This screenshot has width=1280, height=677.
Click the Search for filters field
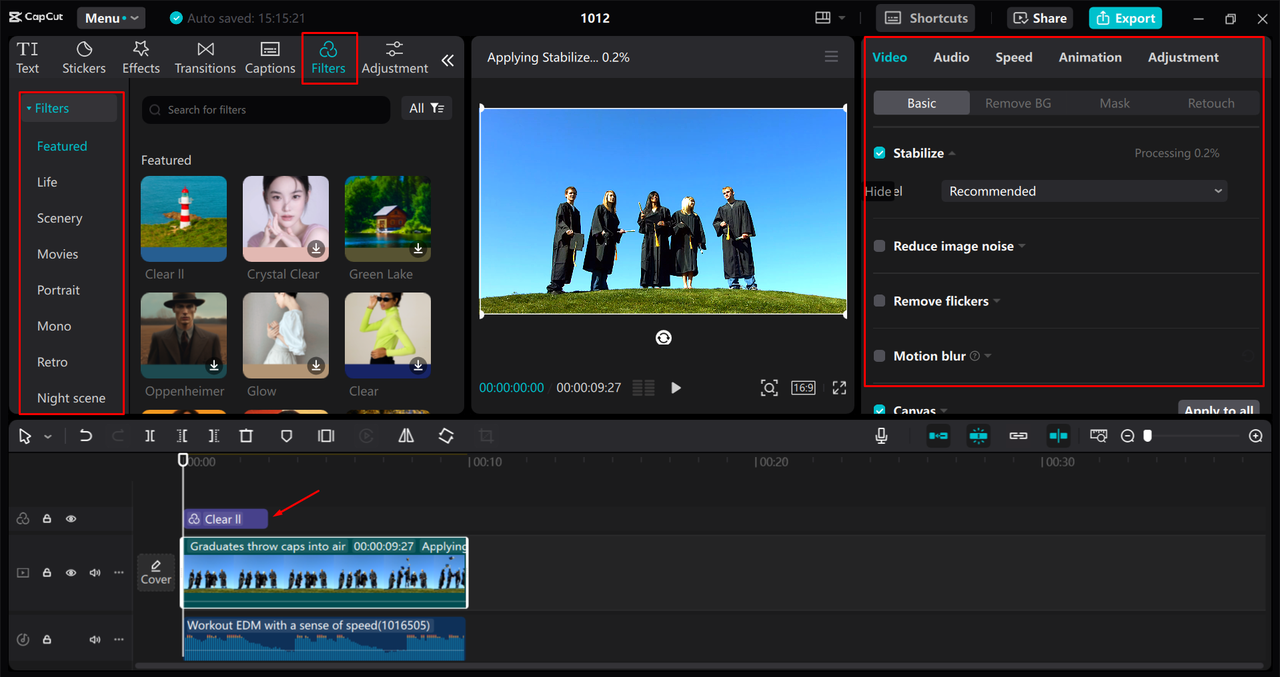click(266, 109)
